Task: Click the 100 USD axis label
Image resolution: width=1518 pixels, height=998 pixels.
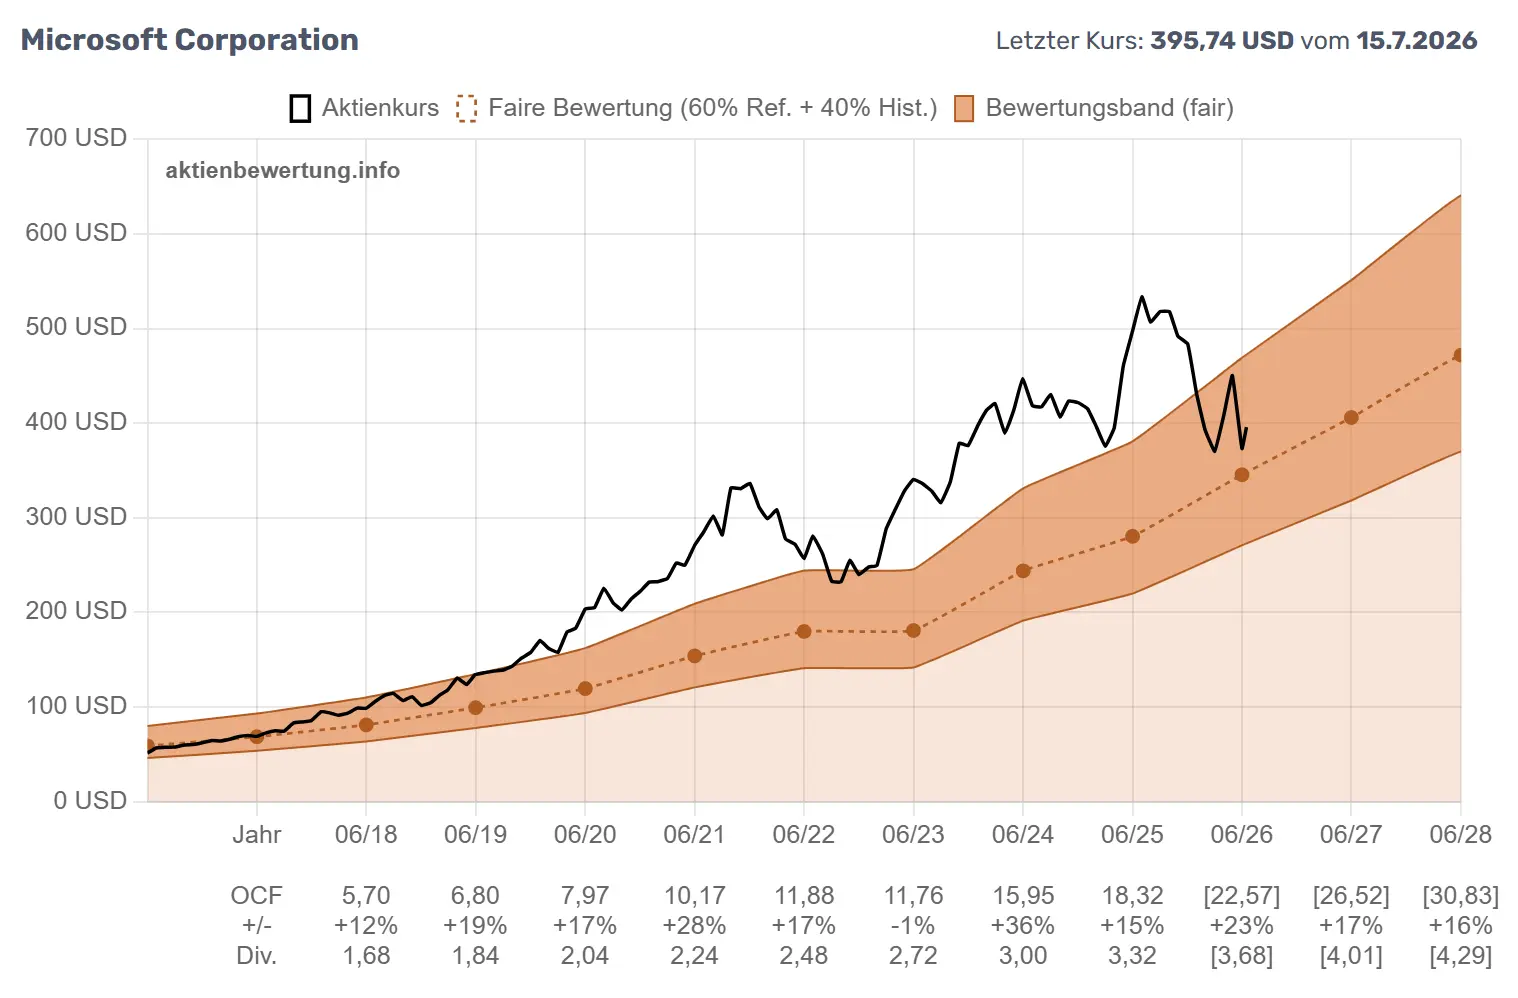Action: pyautogui.click(x=76, y=706)
